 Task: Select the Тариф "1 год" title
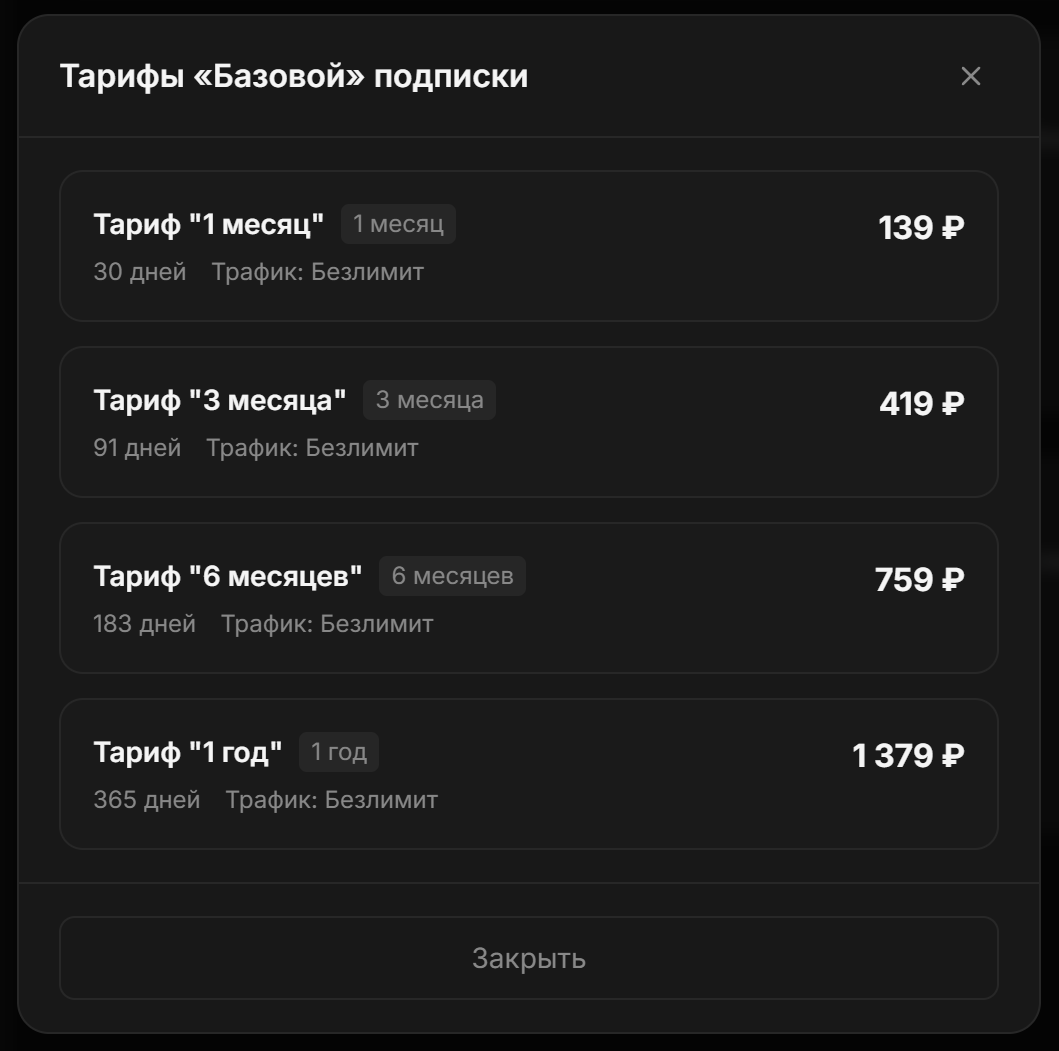point(188,753)
